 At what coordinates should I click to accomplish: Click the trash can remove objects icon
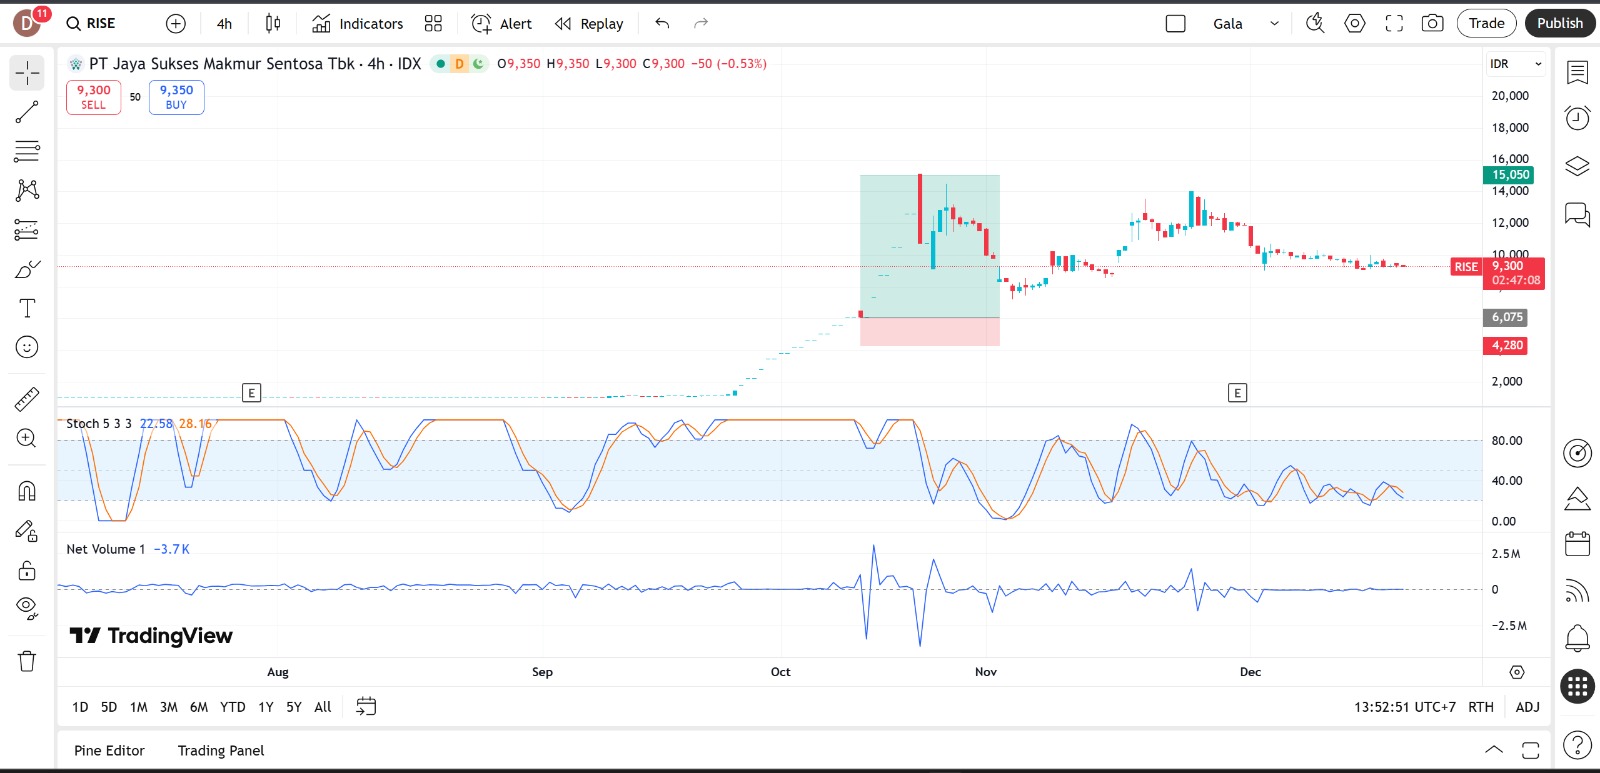27,661
